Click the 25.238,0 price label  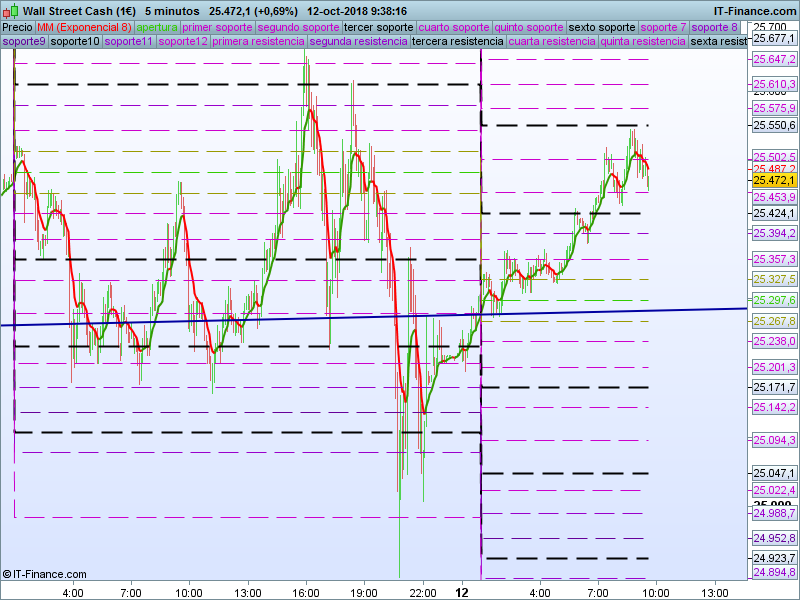click(774, 341)
